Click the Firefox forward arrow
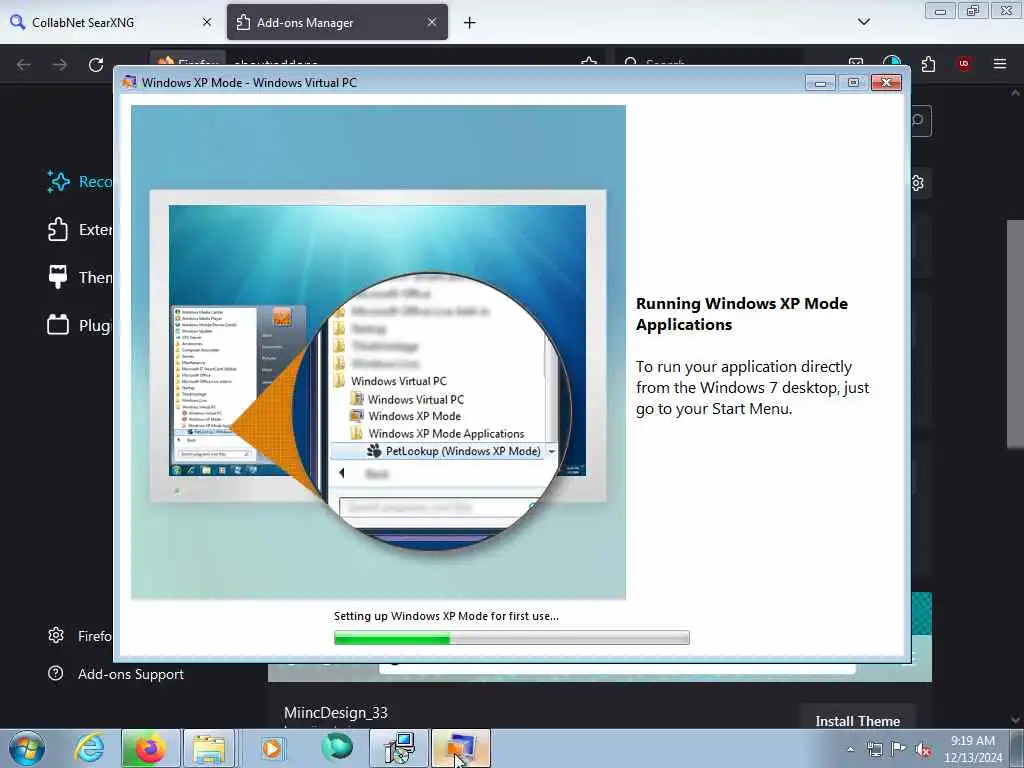Image resolution: width=1024 pixels, height=768 pixels. click(59, 64)
